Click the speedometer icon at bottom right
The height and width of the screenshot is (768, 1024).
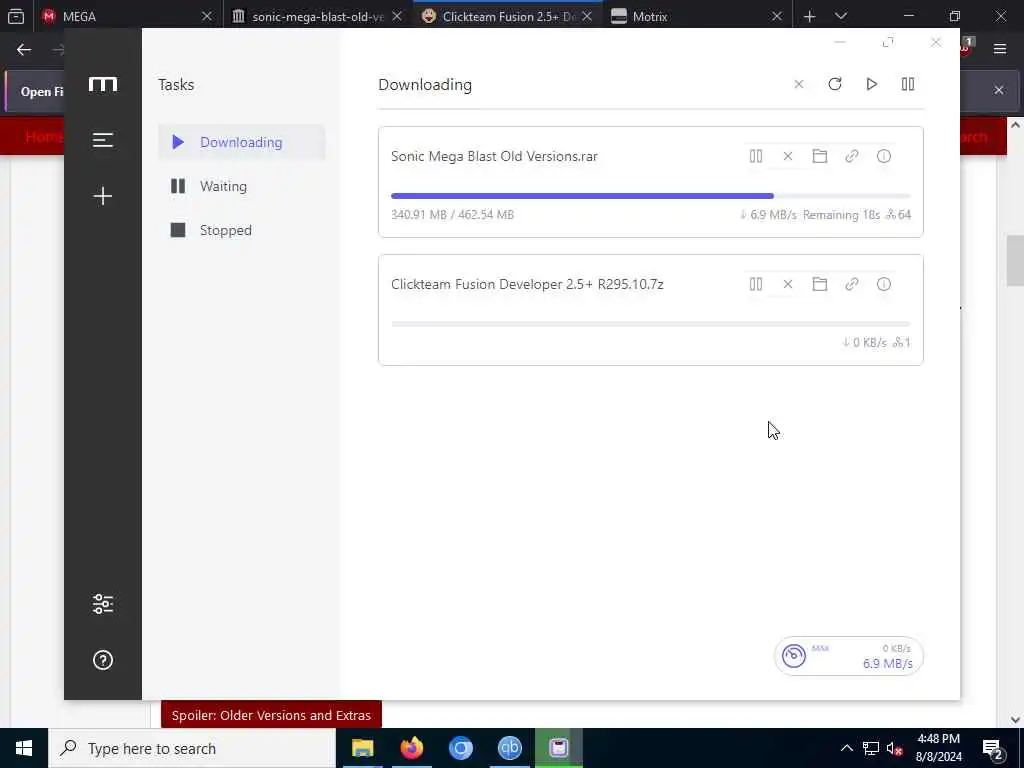coord(793,656)
